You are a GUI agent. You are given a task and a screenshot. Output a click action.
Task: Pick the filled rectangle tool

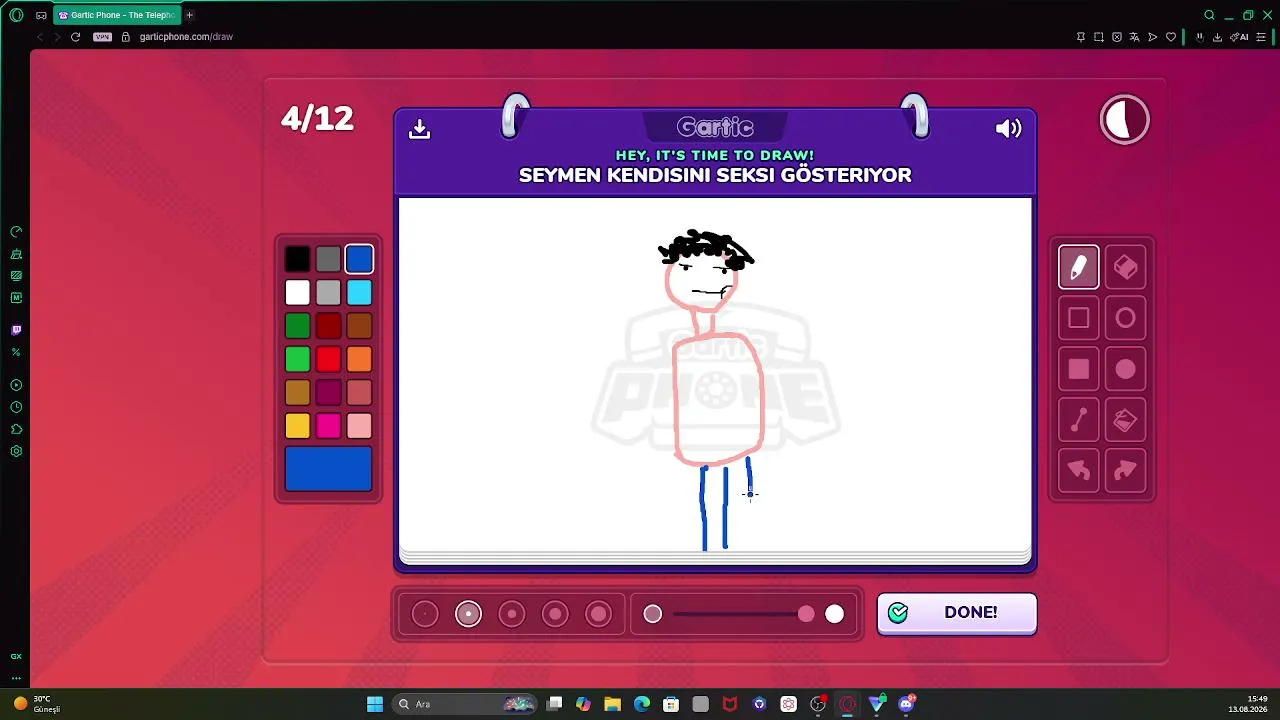tap(1078, 369)
